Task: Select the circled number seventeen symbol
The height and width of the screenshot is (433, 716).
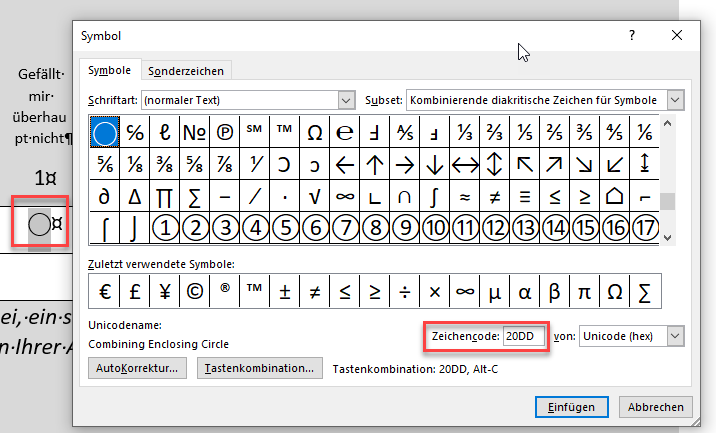Action: click(644, 227)
